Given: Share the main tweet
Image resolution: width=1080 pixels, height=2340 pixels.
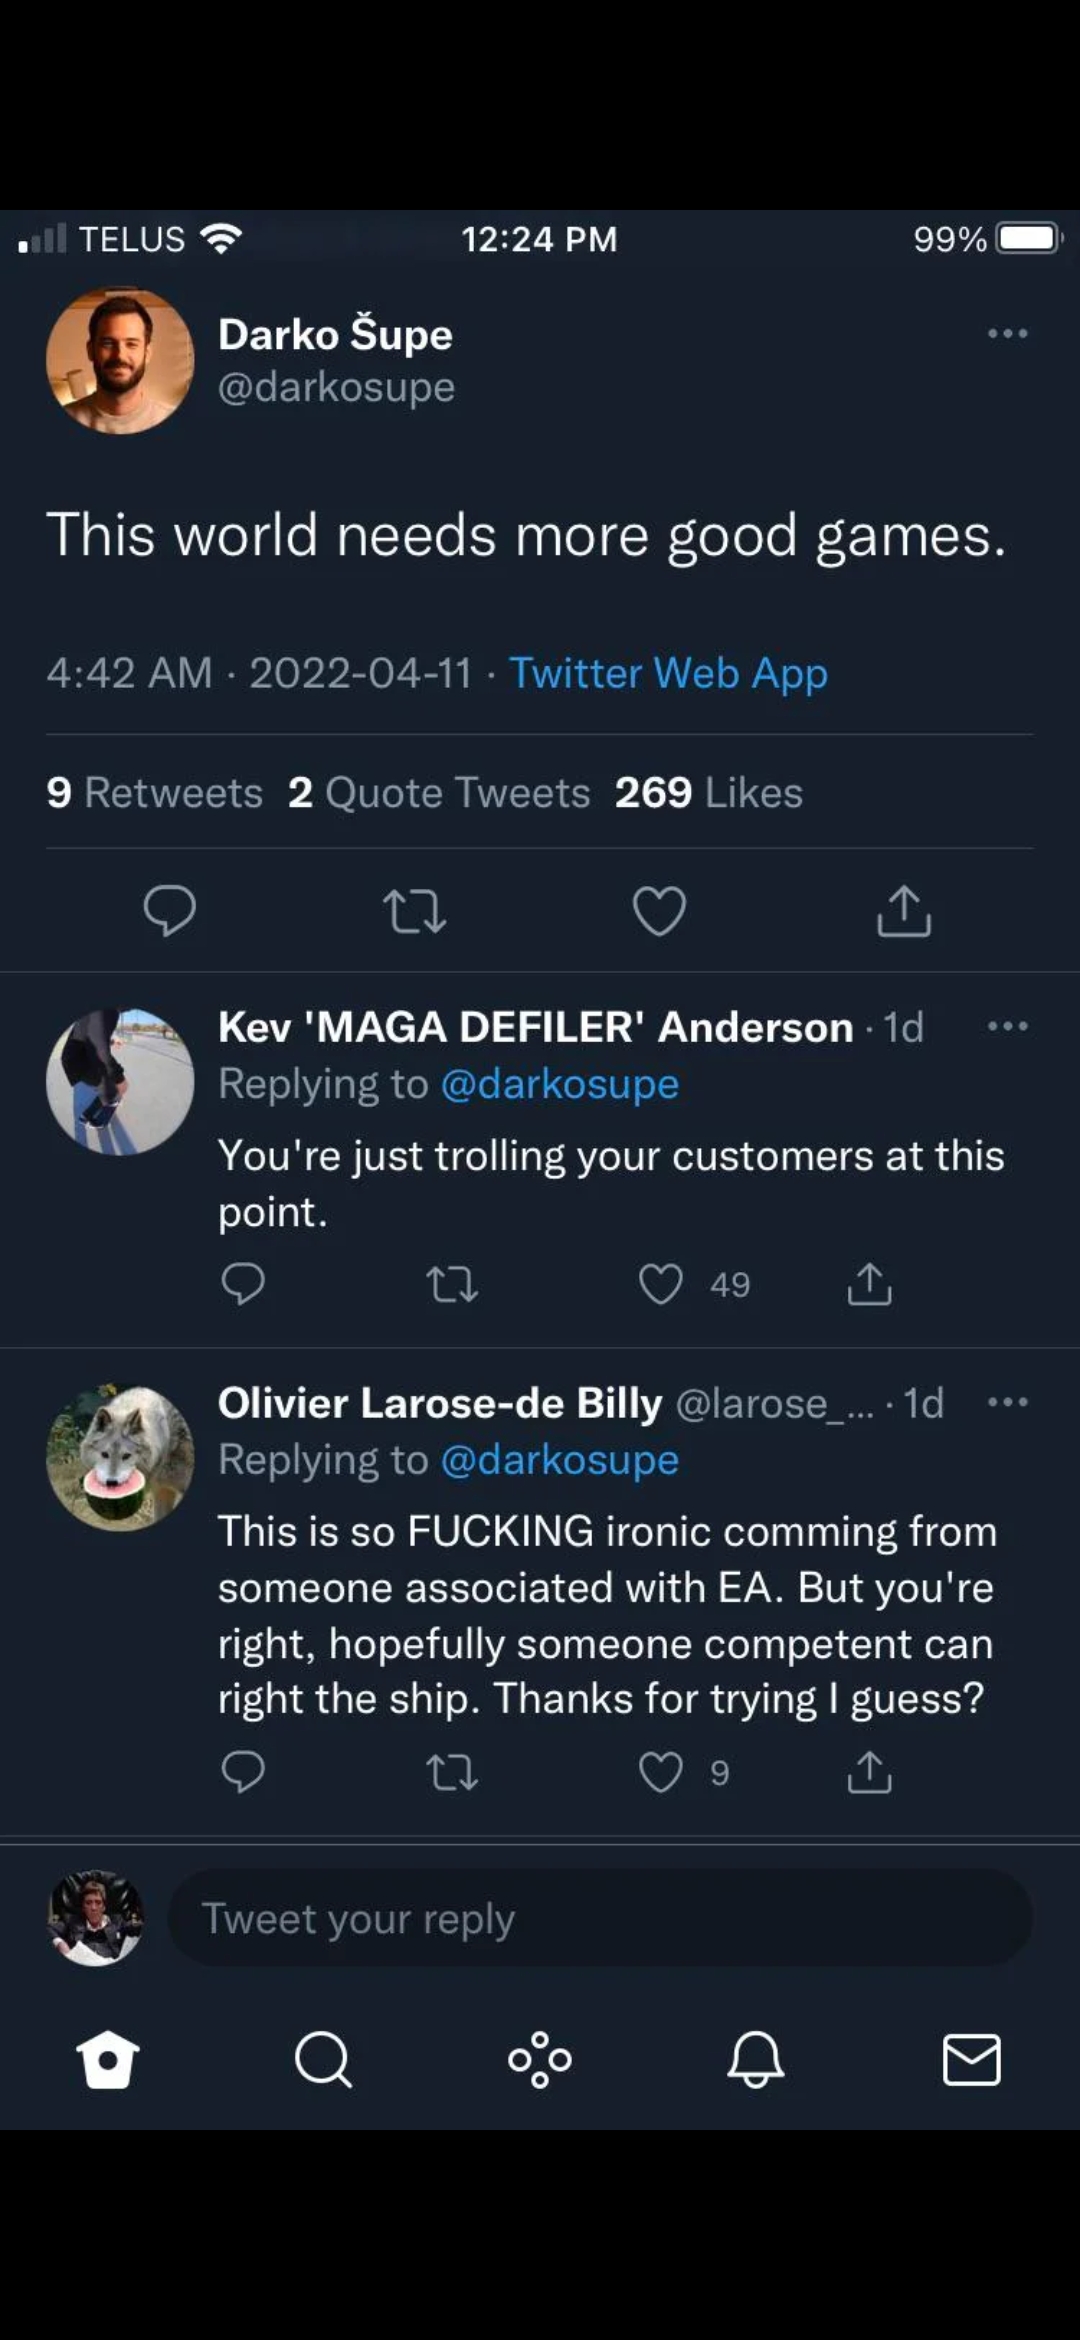Looking at the screenshot, I should (x=904, y=911).
